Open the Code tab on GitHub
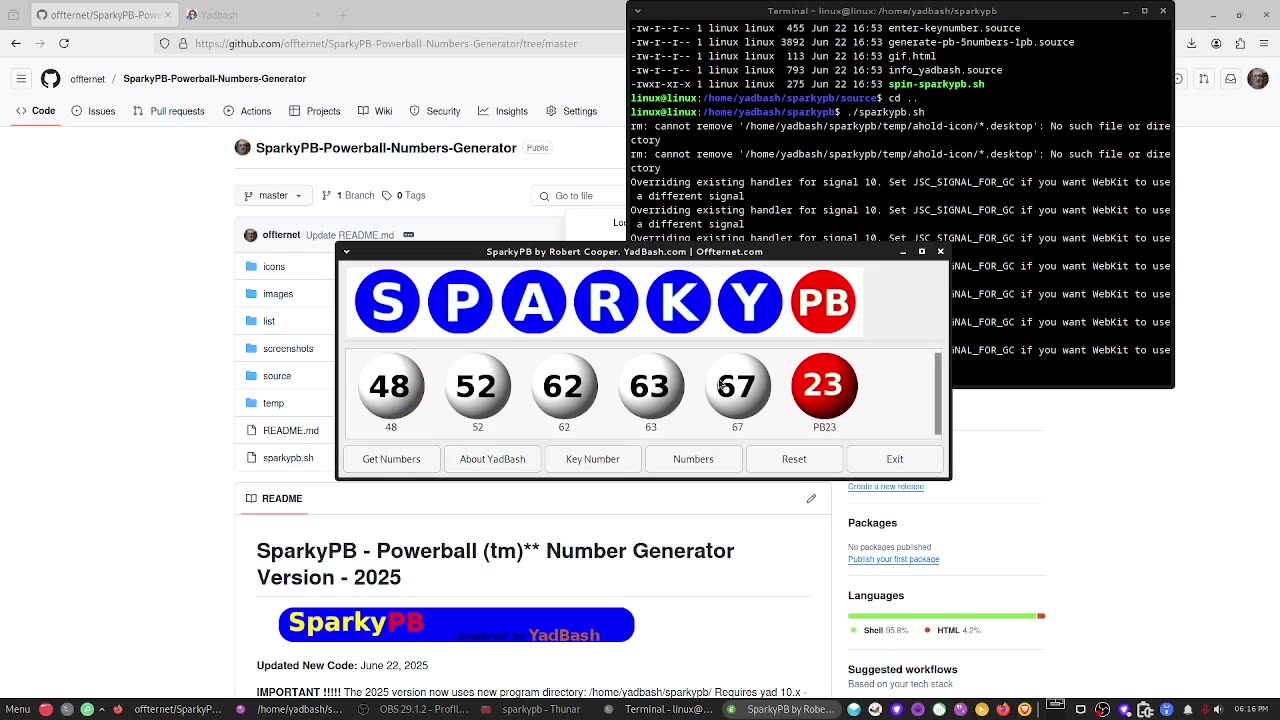The image size is (1280, 720). point(35,111)
